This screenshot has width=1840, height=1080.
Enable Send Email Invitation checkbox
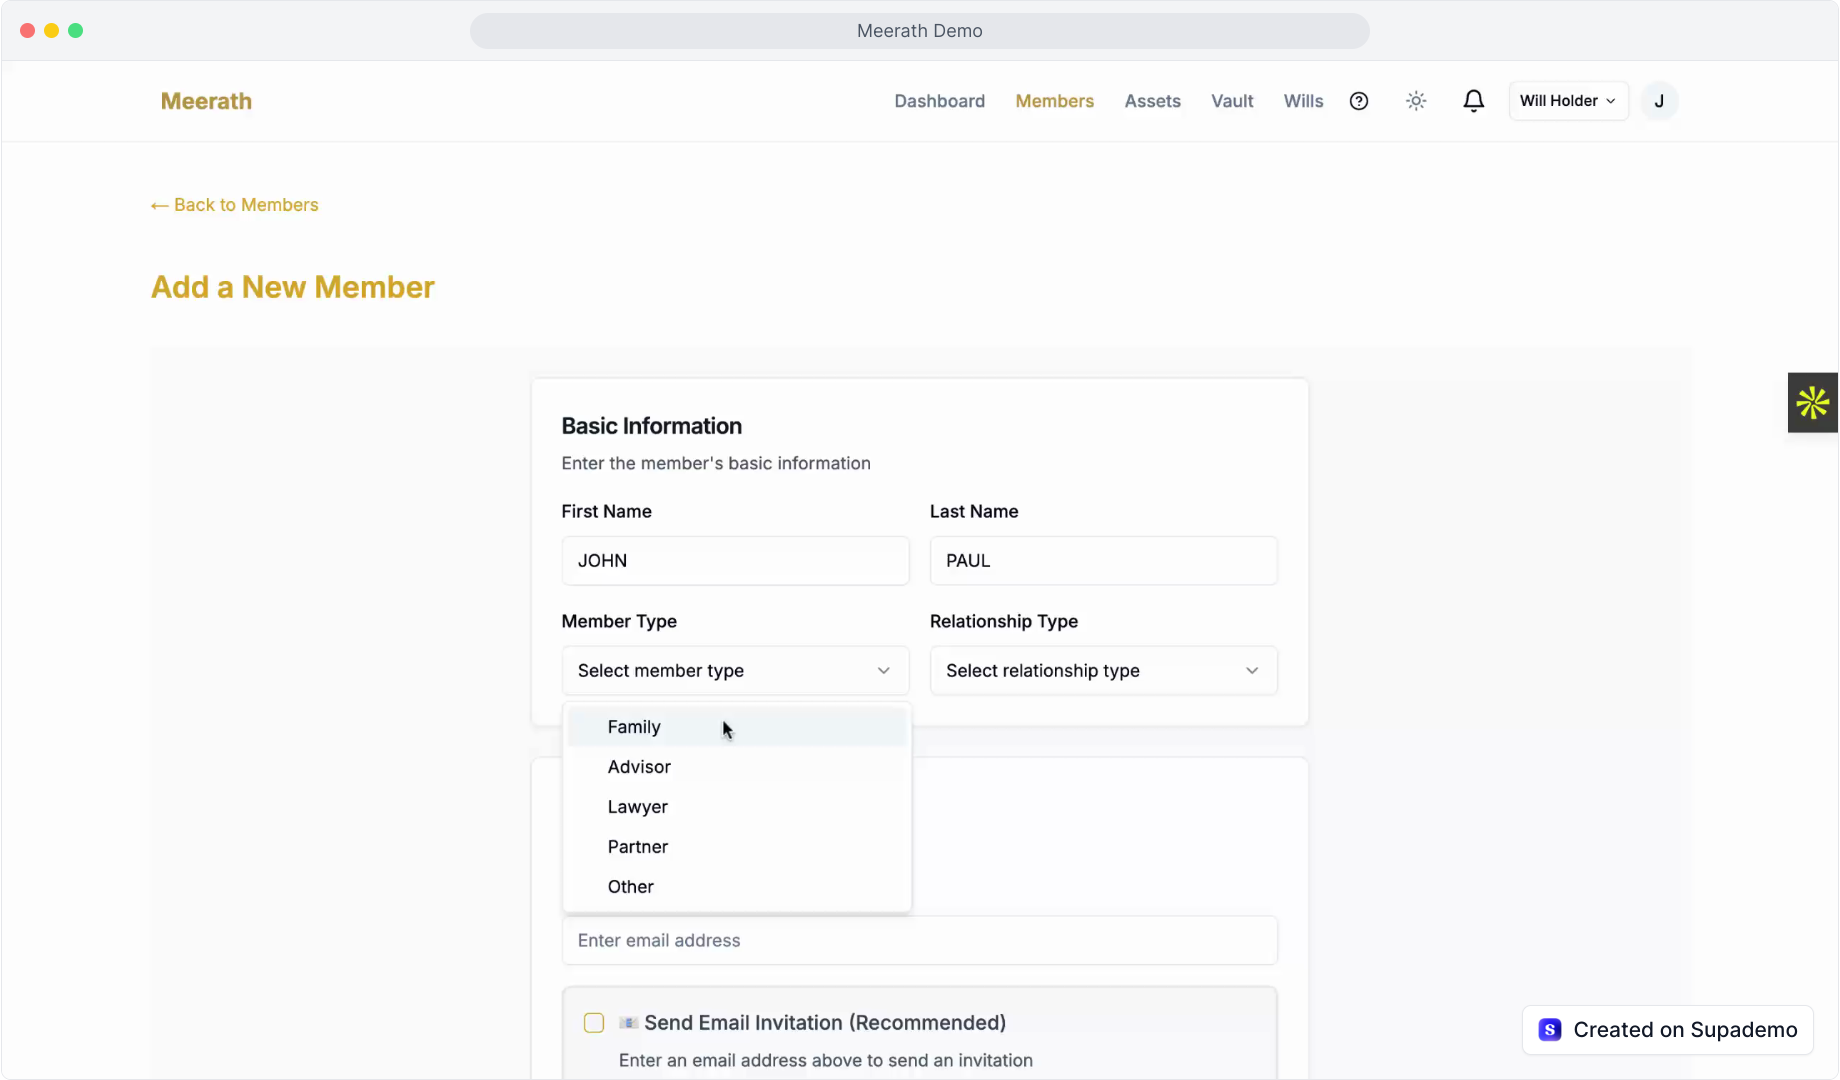coord(594,1023)
